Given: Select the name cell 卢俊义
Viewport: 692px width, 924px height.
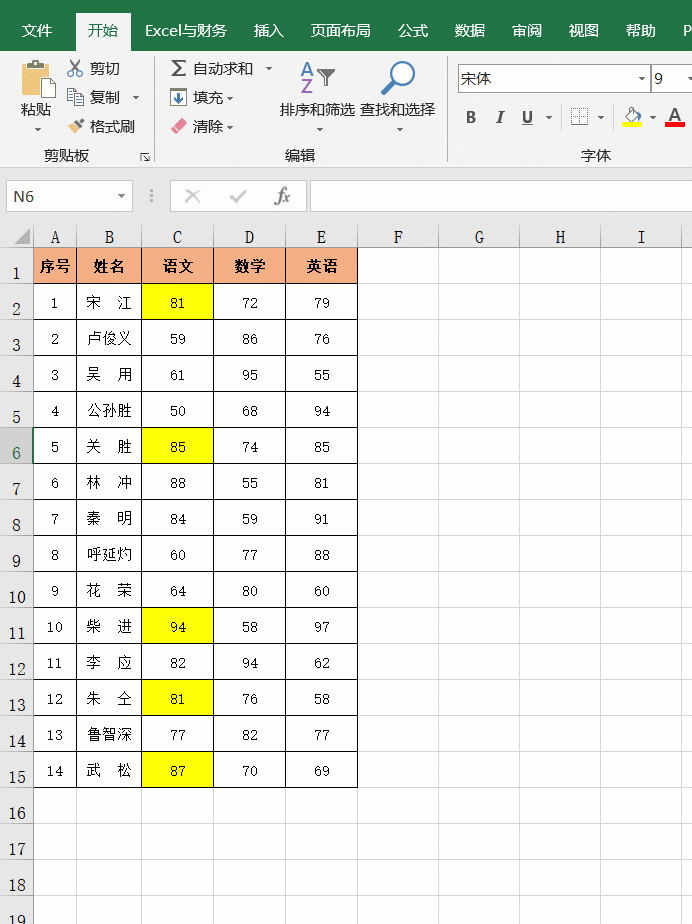Looking at the screenshot, I should tap(109, 338).
